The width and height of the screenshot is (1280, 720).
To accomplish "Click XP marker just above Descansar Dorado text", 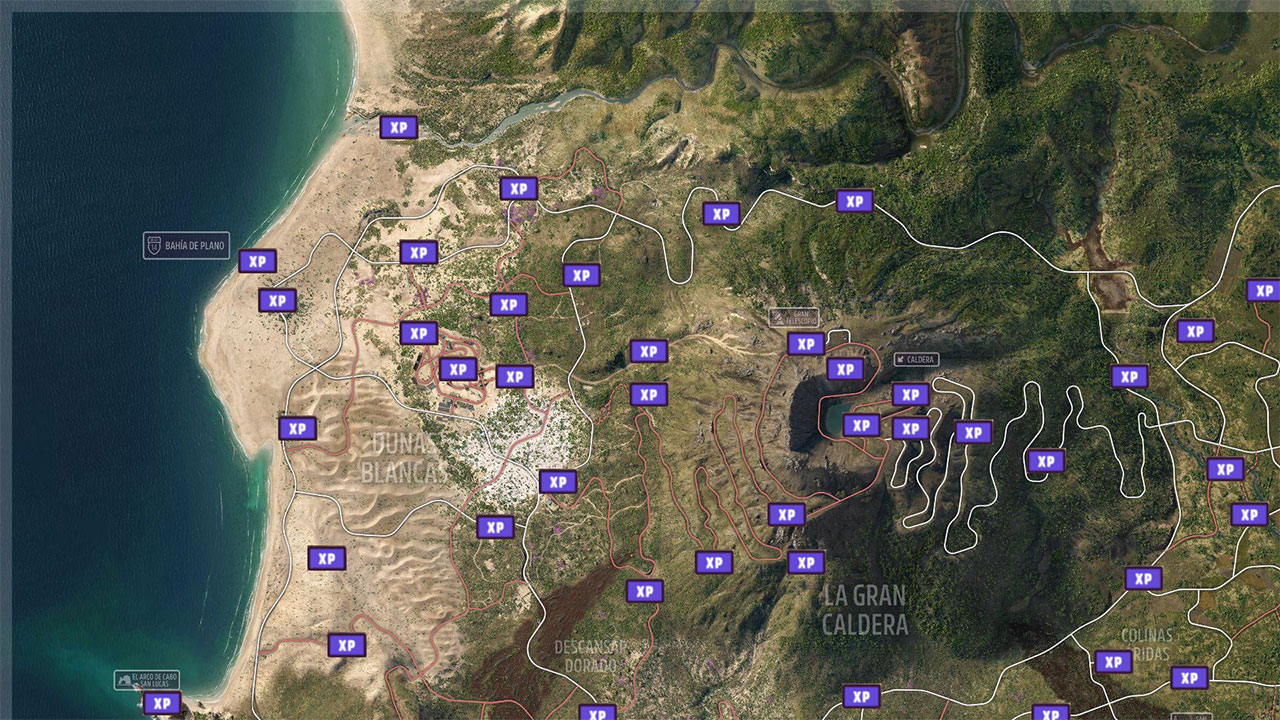I will click(x=645, y=591).
